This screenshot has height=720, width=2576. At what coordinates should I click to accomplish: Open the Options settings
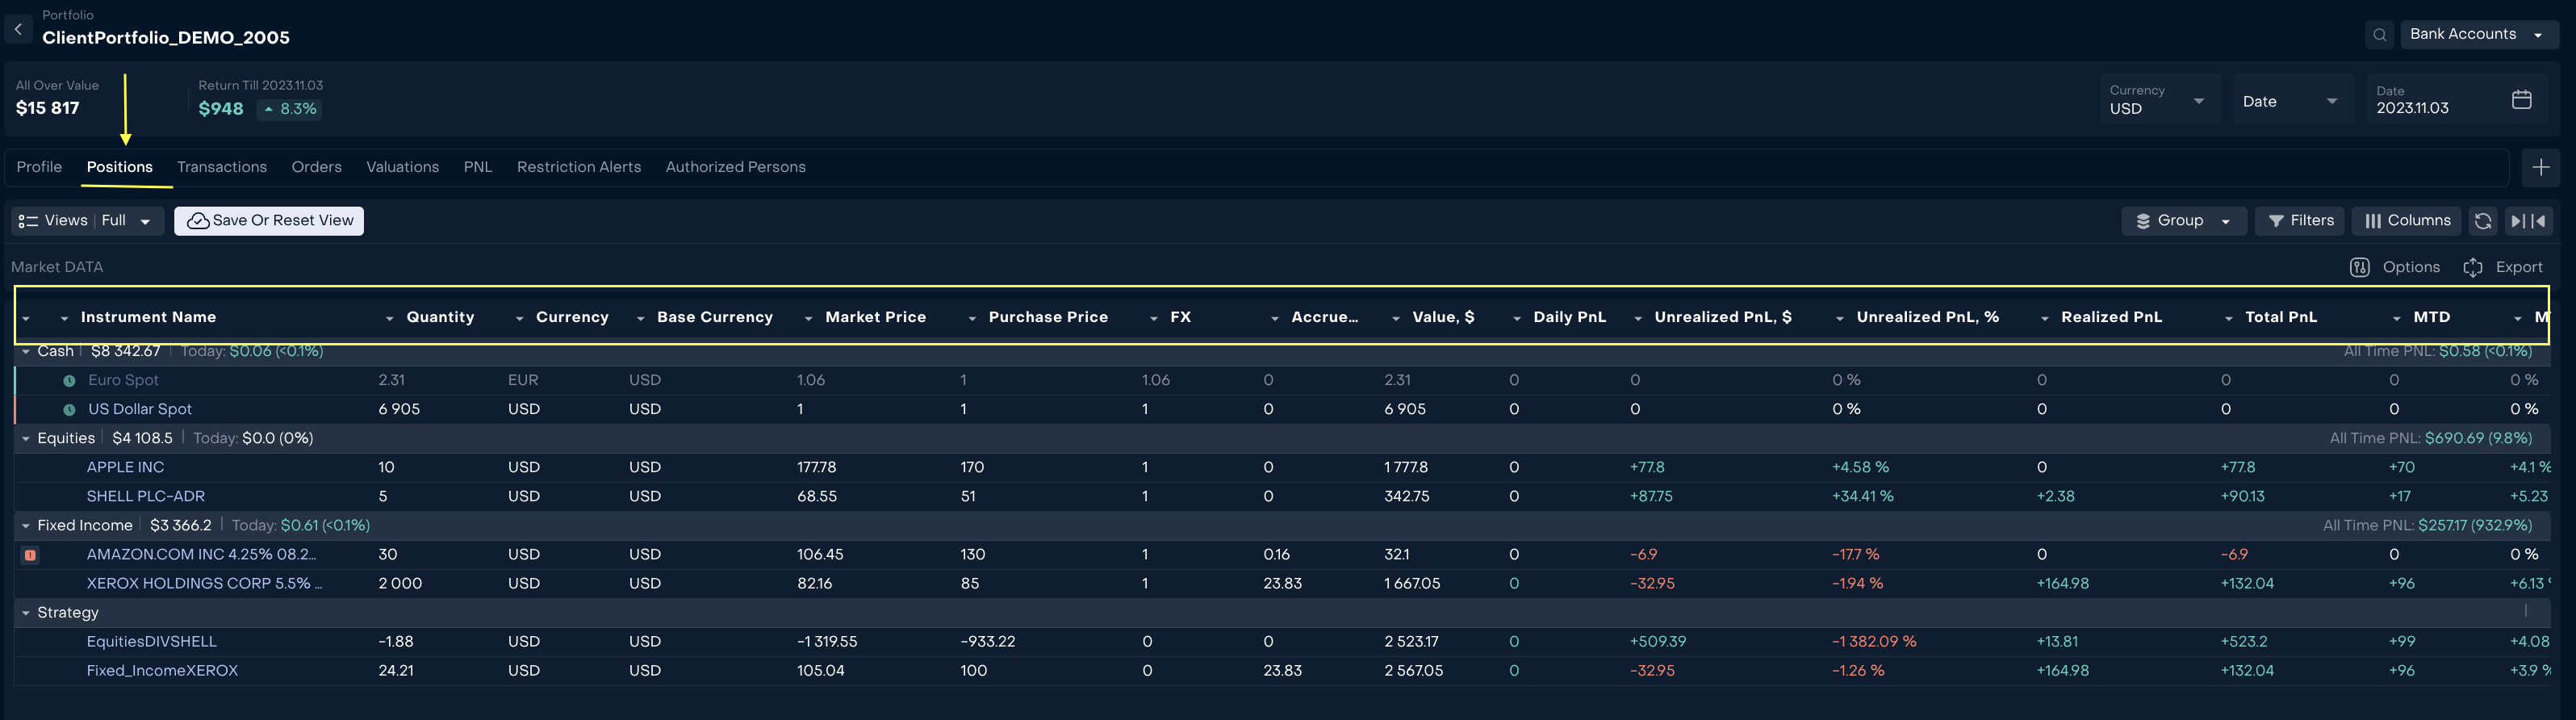coord(2395,267)
